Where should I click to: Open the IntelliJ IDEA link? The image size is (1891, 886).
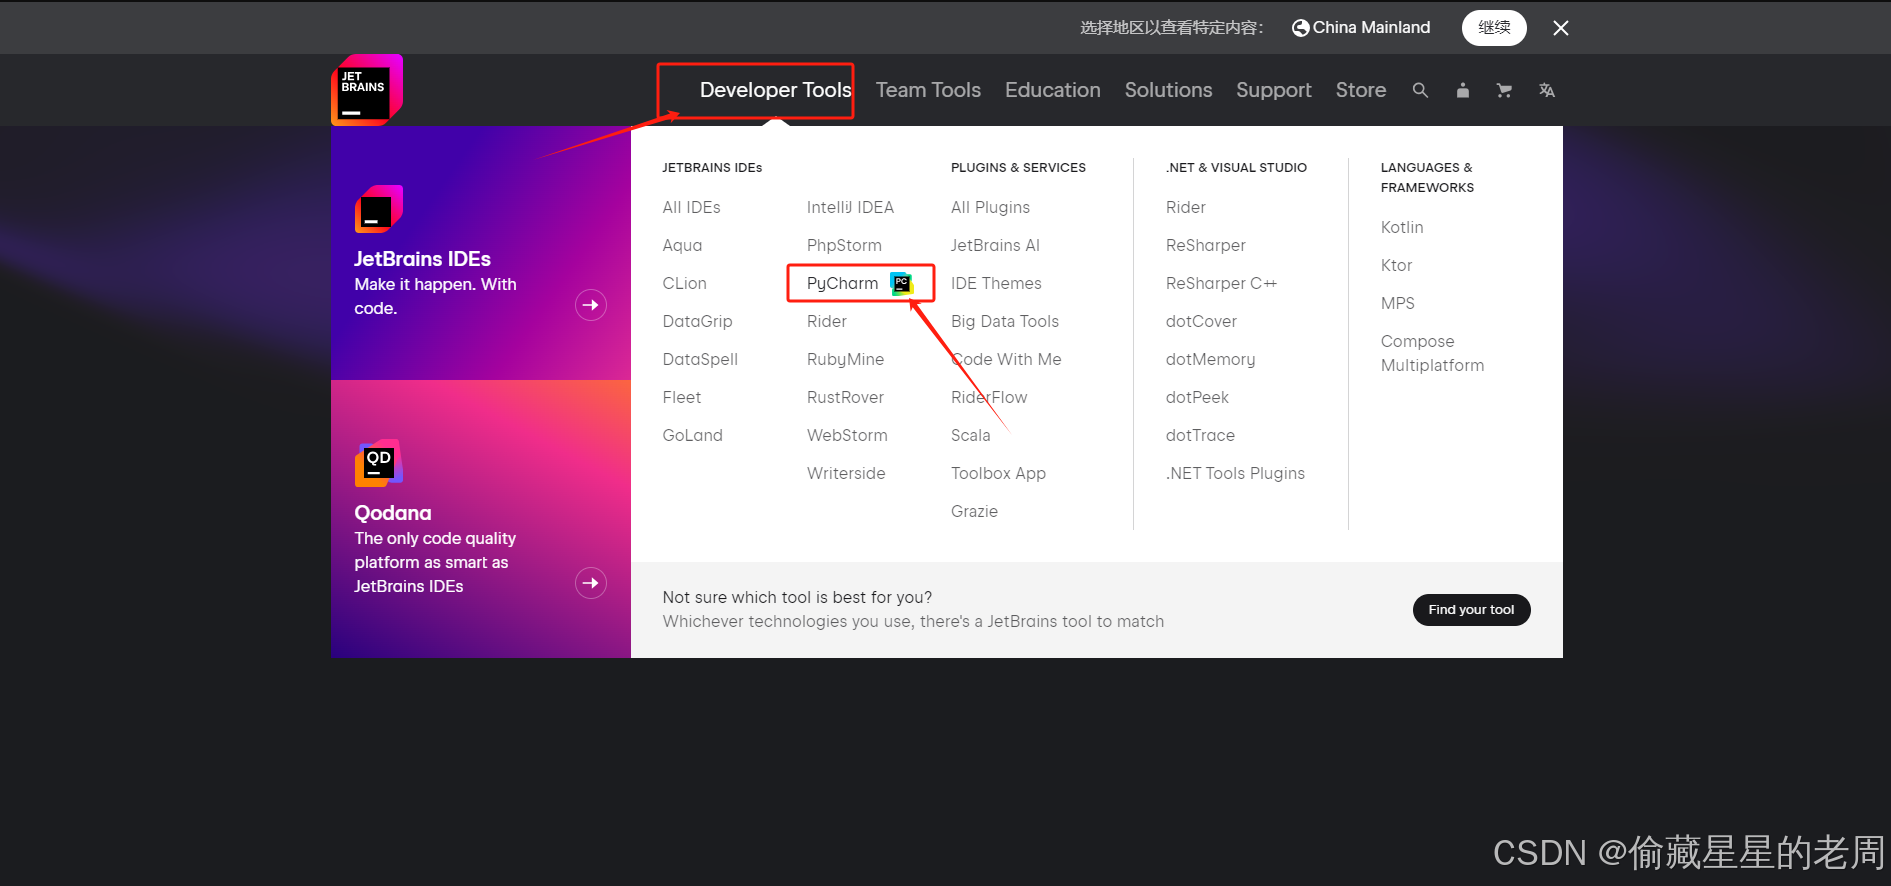click(x=850, y=207)
